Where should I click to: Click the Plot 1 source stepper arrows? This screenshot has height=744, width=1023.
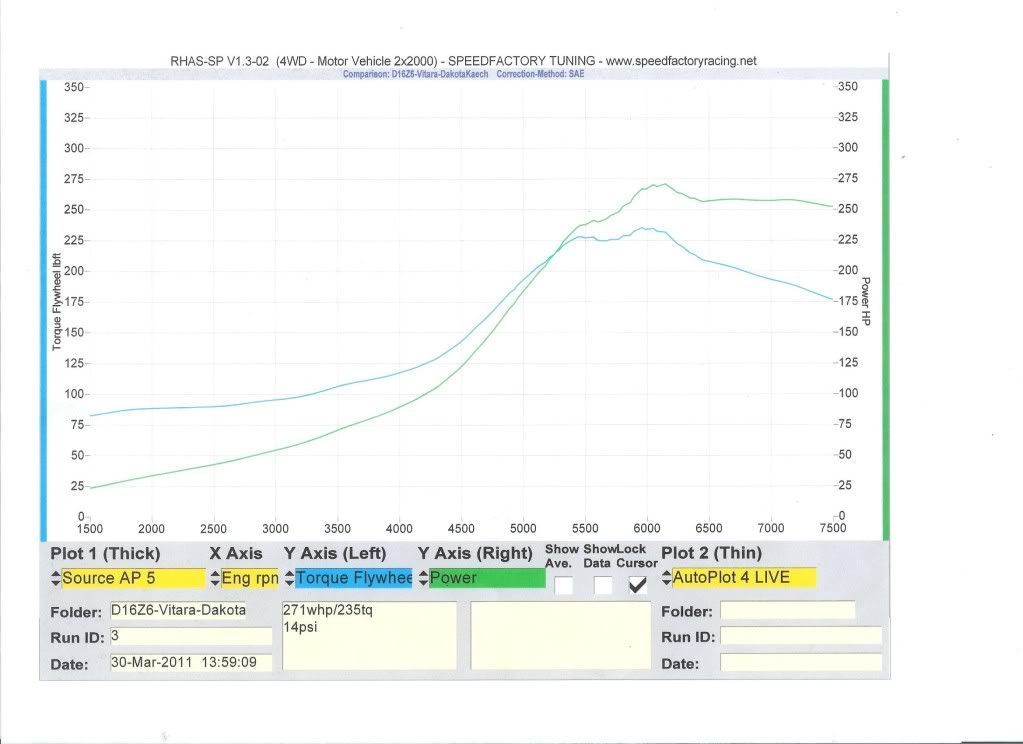click(55, 578)
